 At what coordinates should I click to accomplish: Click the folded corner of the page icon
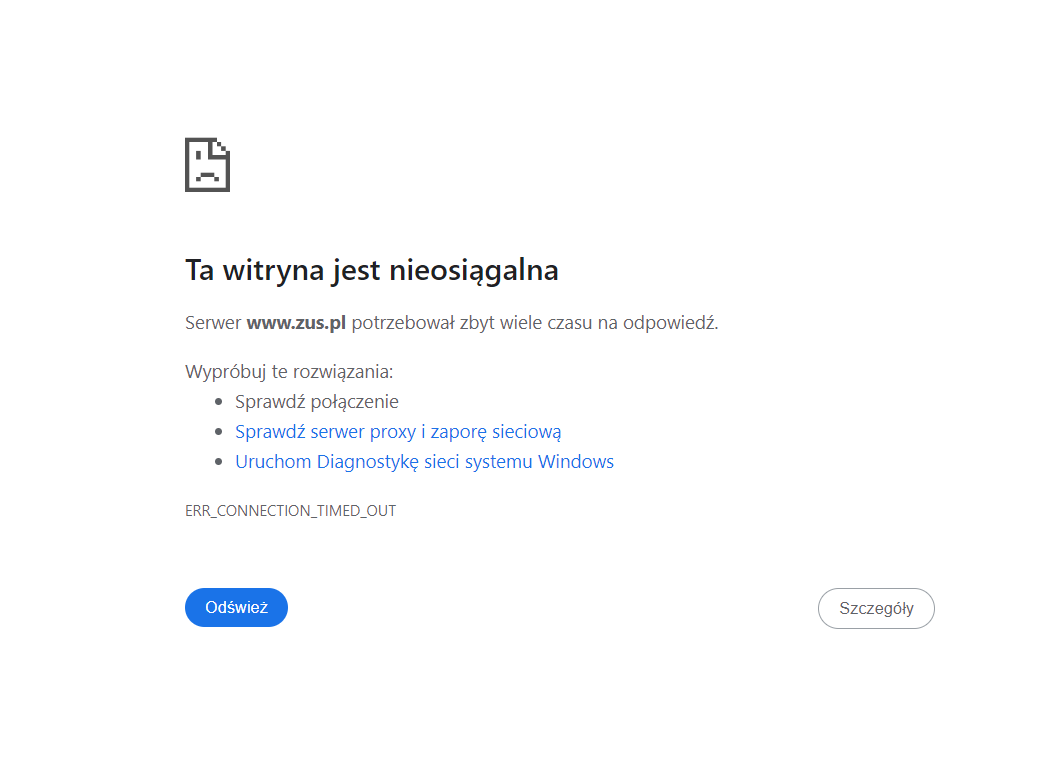pos(223,147)
